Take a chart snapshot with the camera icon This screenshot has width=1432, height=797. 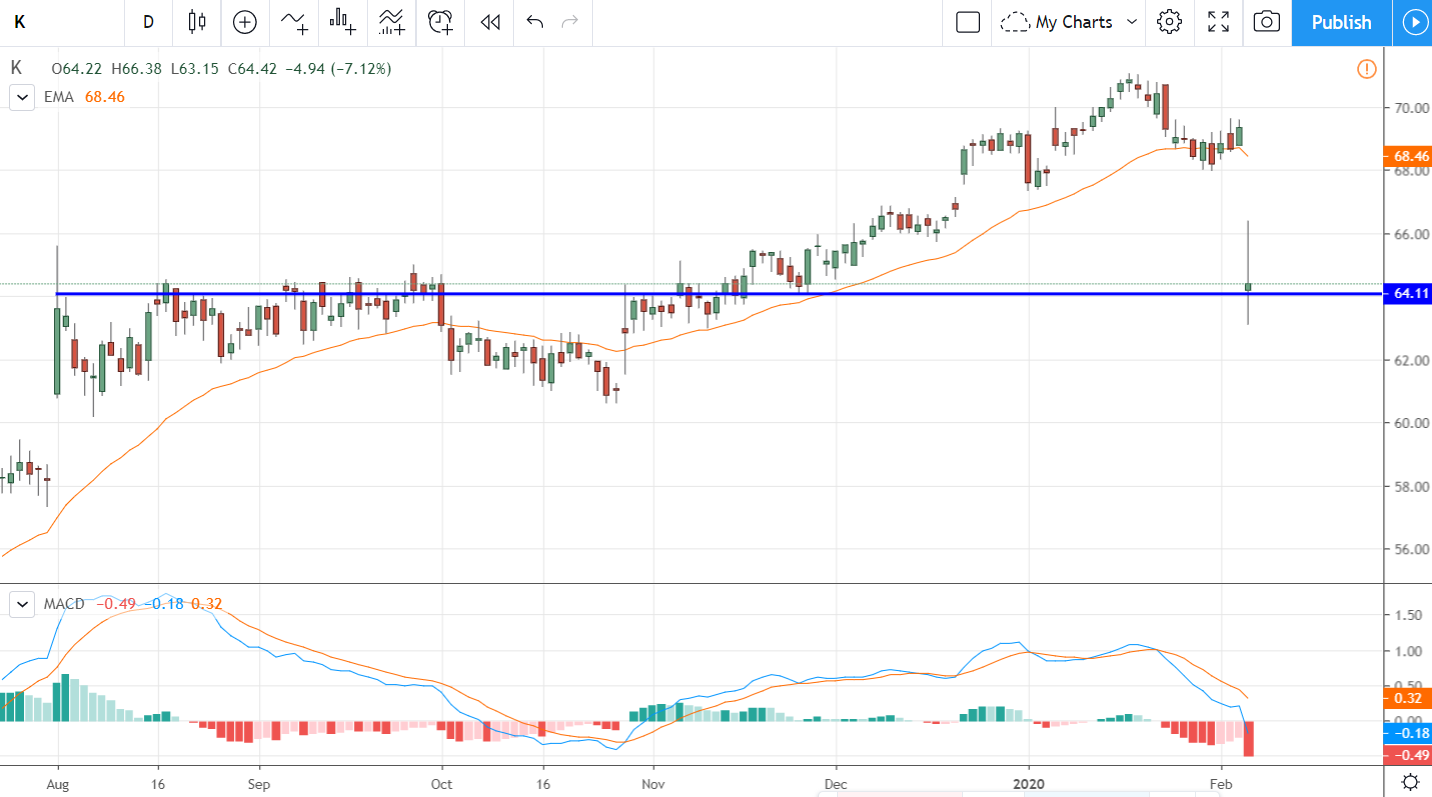(x=1267, y=22)
